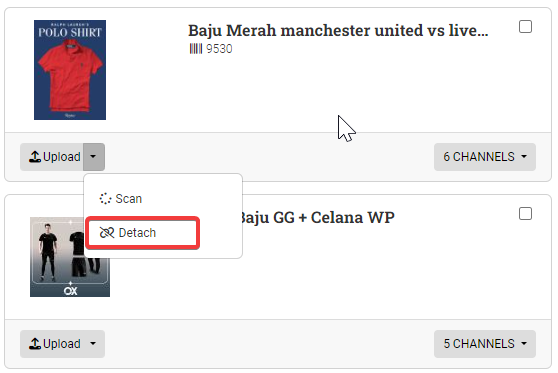Click the 9530 barcode number
Viewport: 558px width, 373px height.
[219, 49]
